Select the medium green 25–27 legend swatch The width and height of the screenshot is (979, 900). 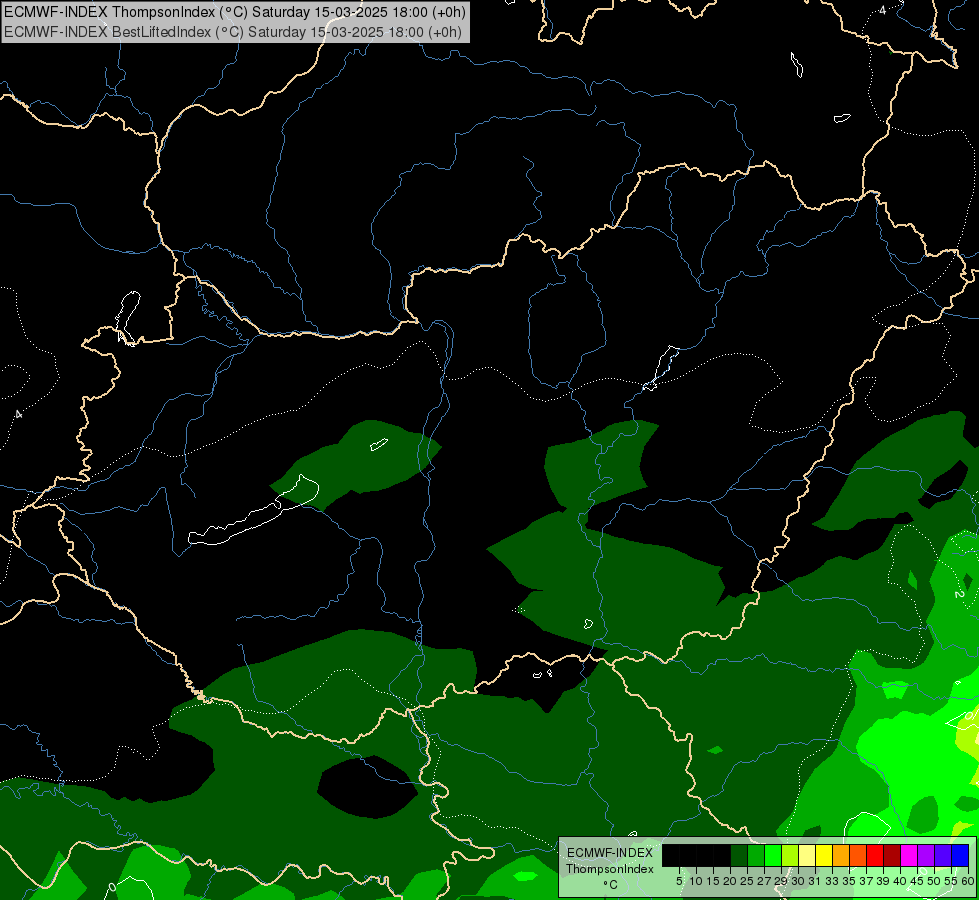(x=756, y=855)
